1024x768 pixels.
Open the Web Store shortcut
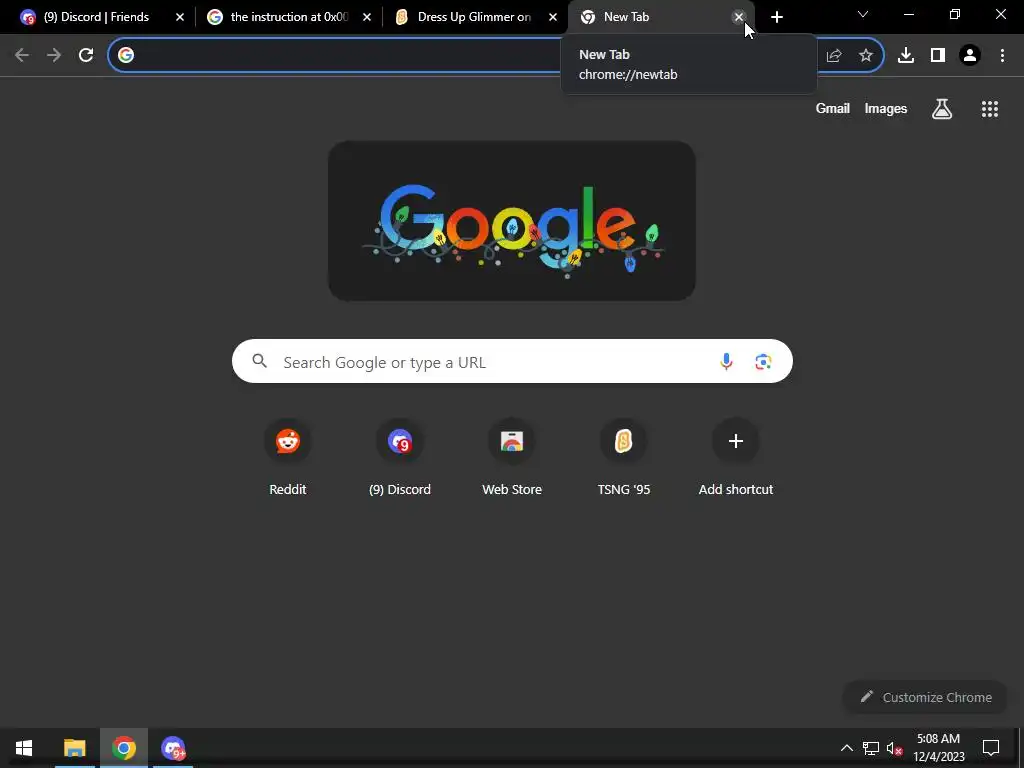(511, 458)
